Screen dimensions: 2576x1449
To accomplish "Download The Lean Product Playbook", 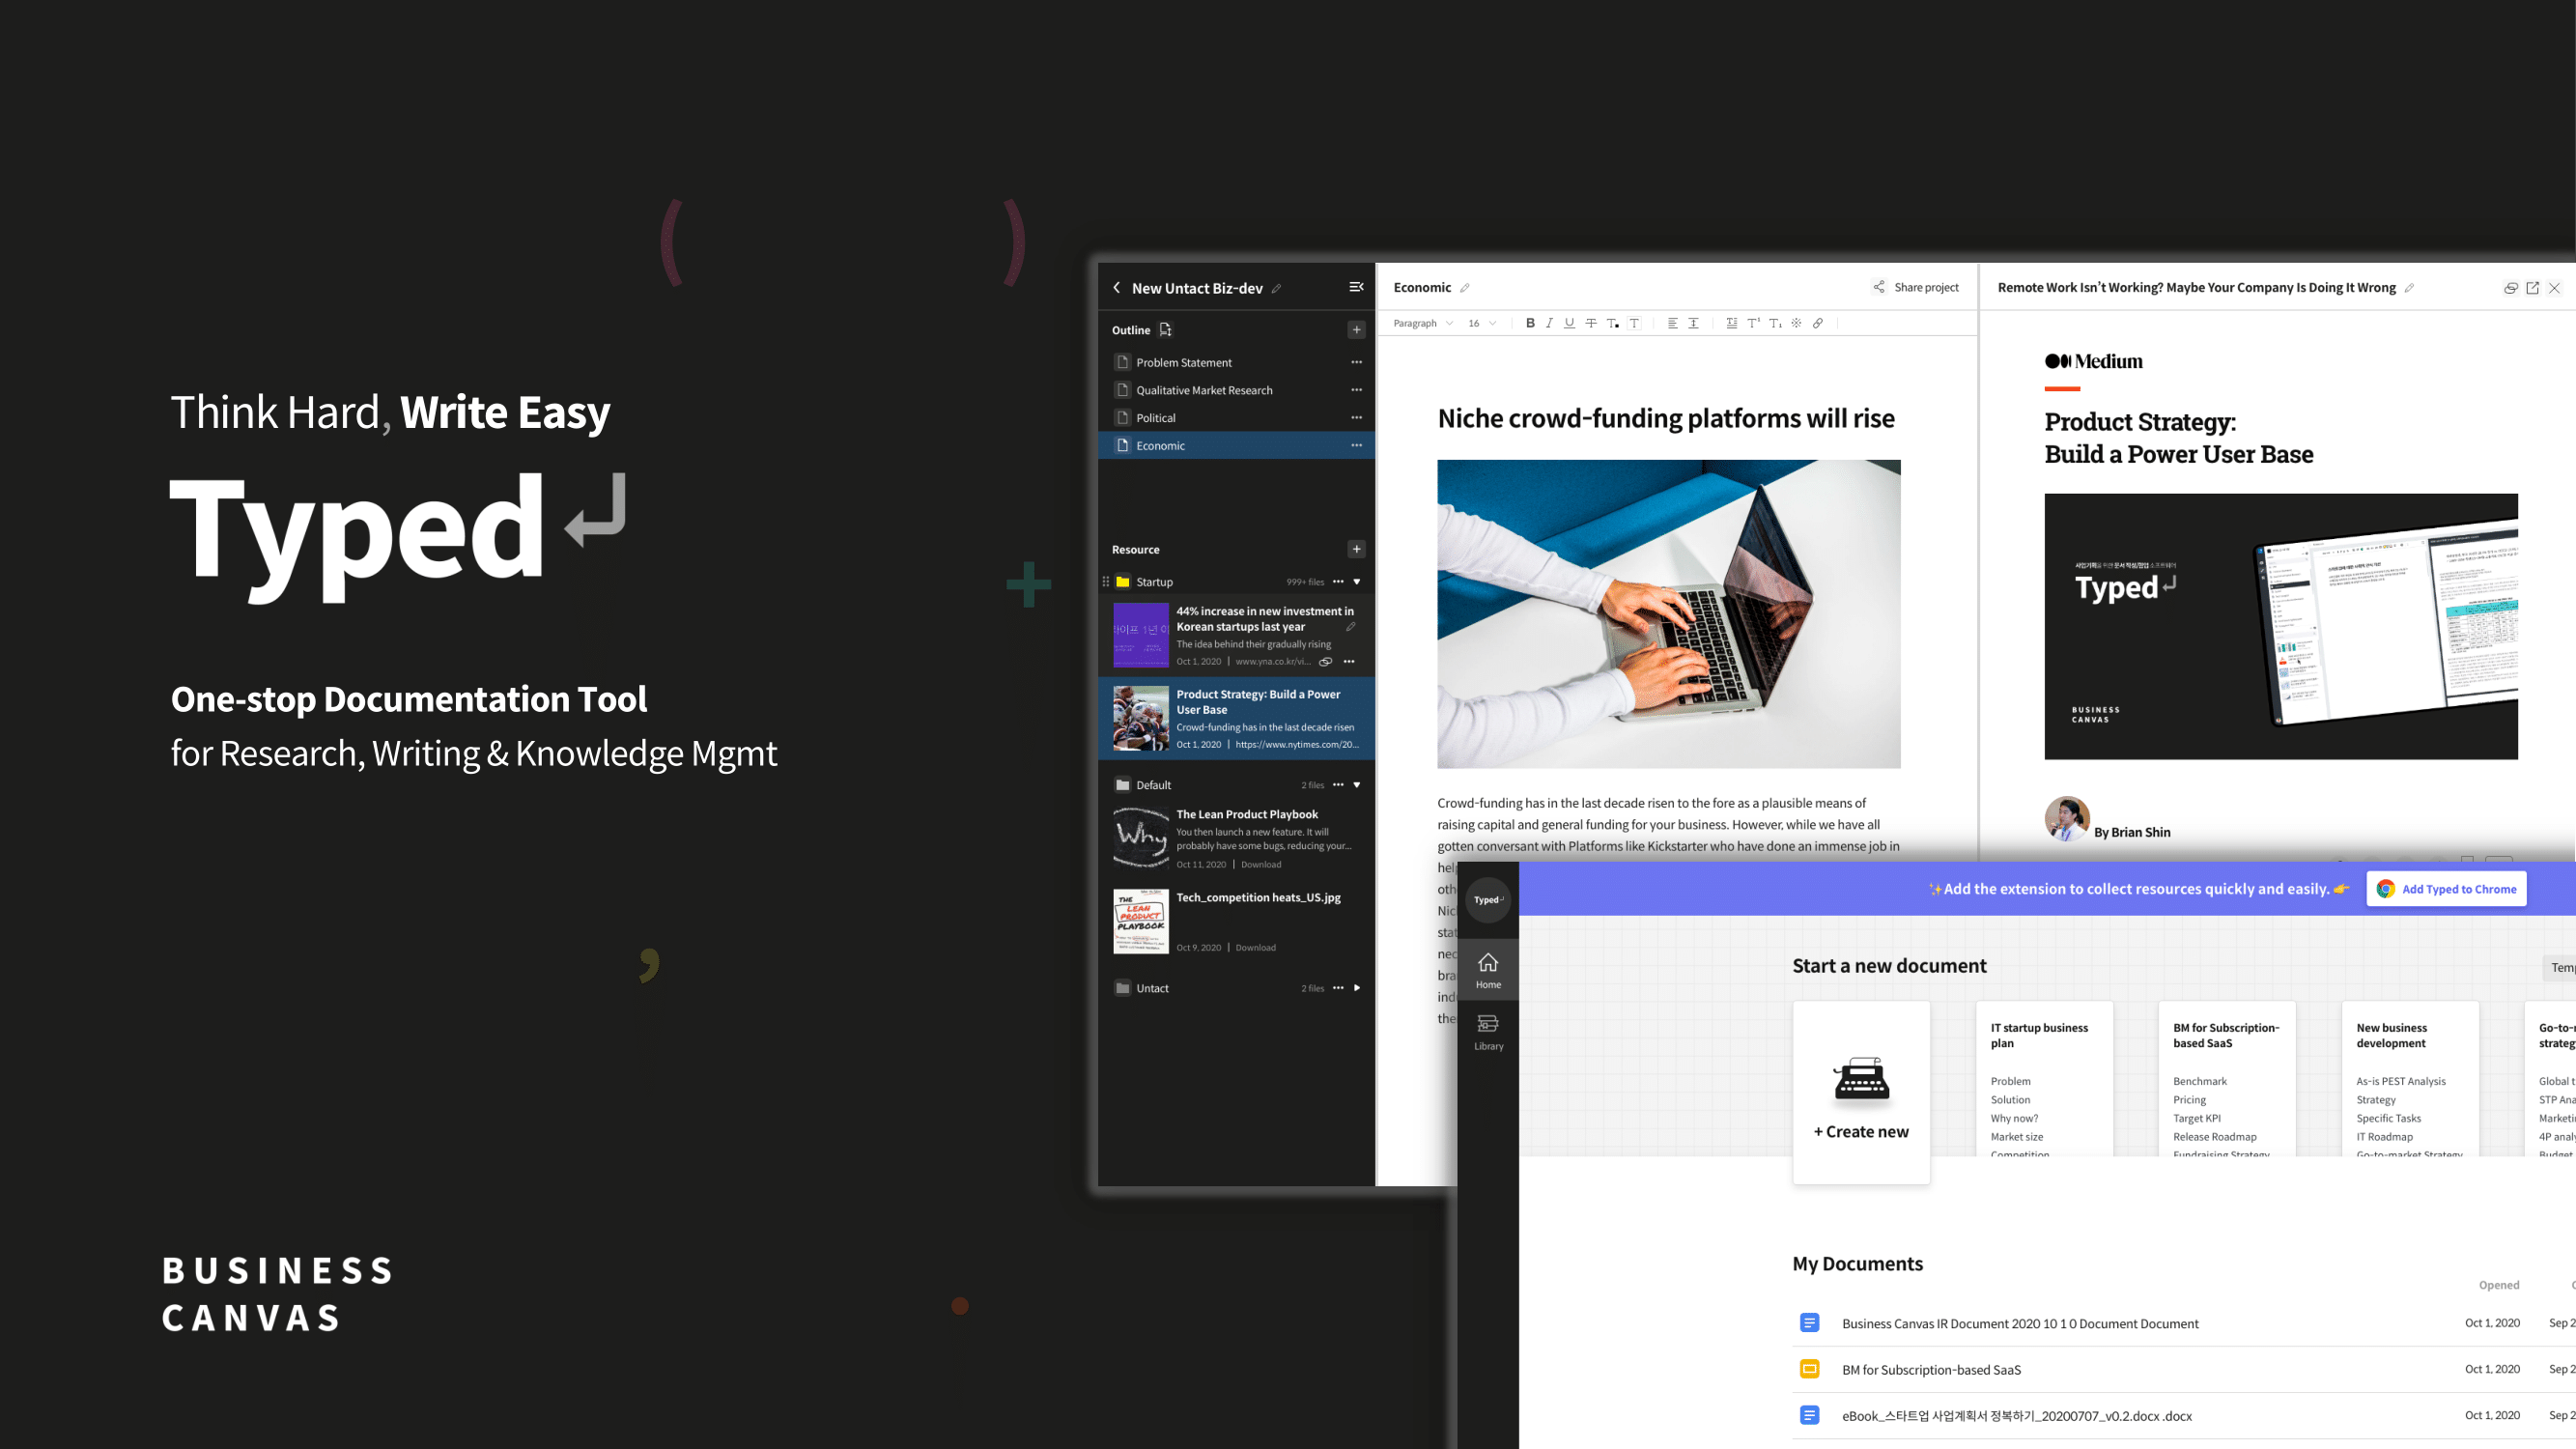I will [1261, 865].
